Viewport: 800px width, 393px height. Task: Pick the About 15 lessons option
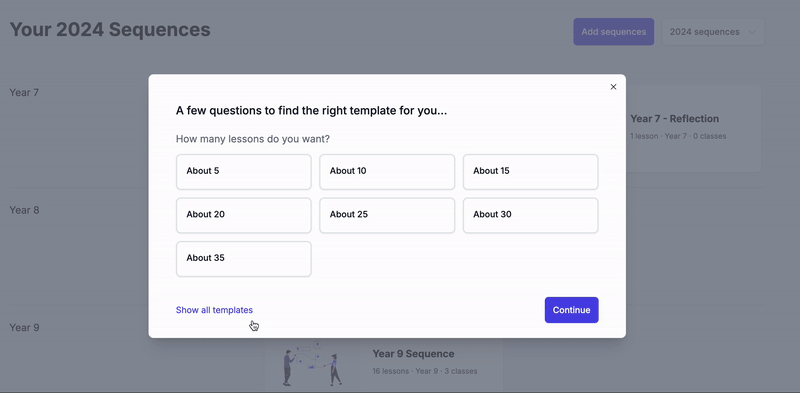coord(531,172)
